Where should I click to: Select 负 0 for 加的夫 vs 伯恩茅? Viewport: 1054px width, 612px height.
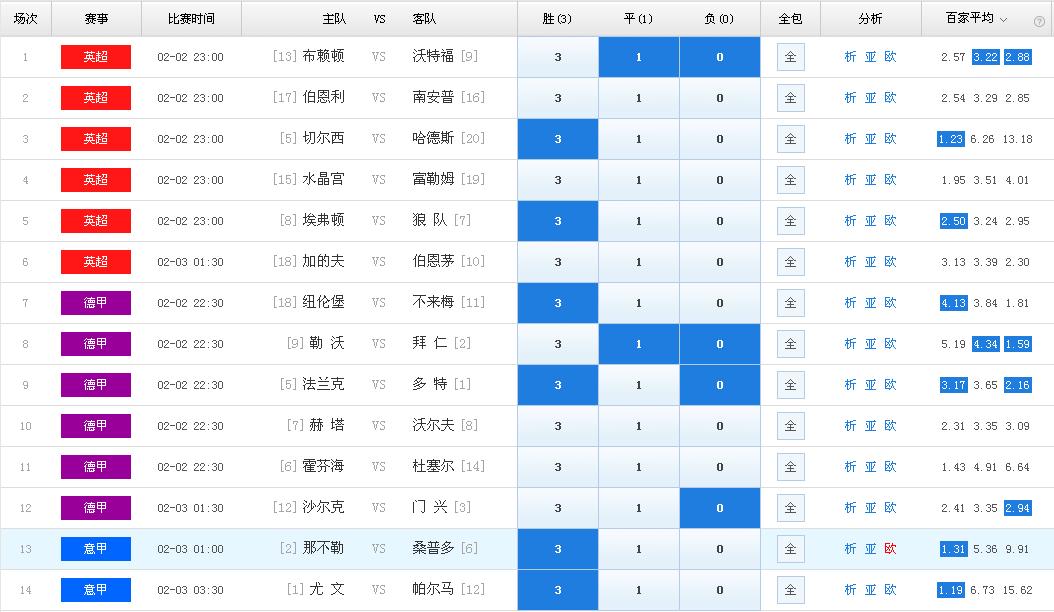(x=720, y=262)
